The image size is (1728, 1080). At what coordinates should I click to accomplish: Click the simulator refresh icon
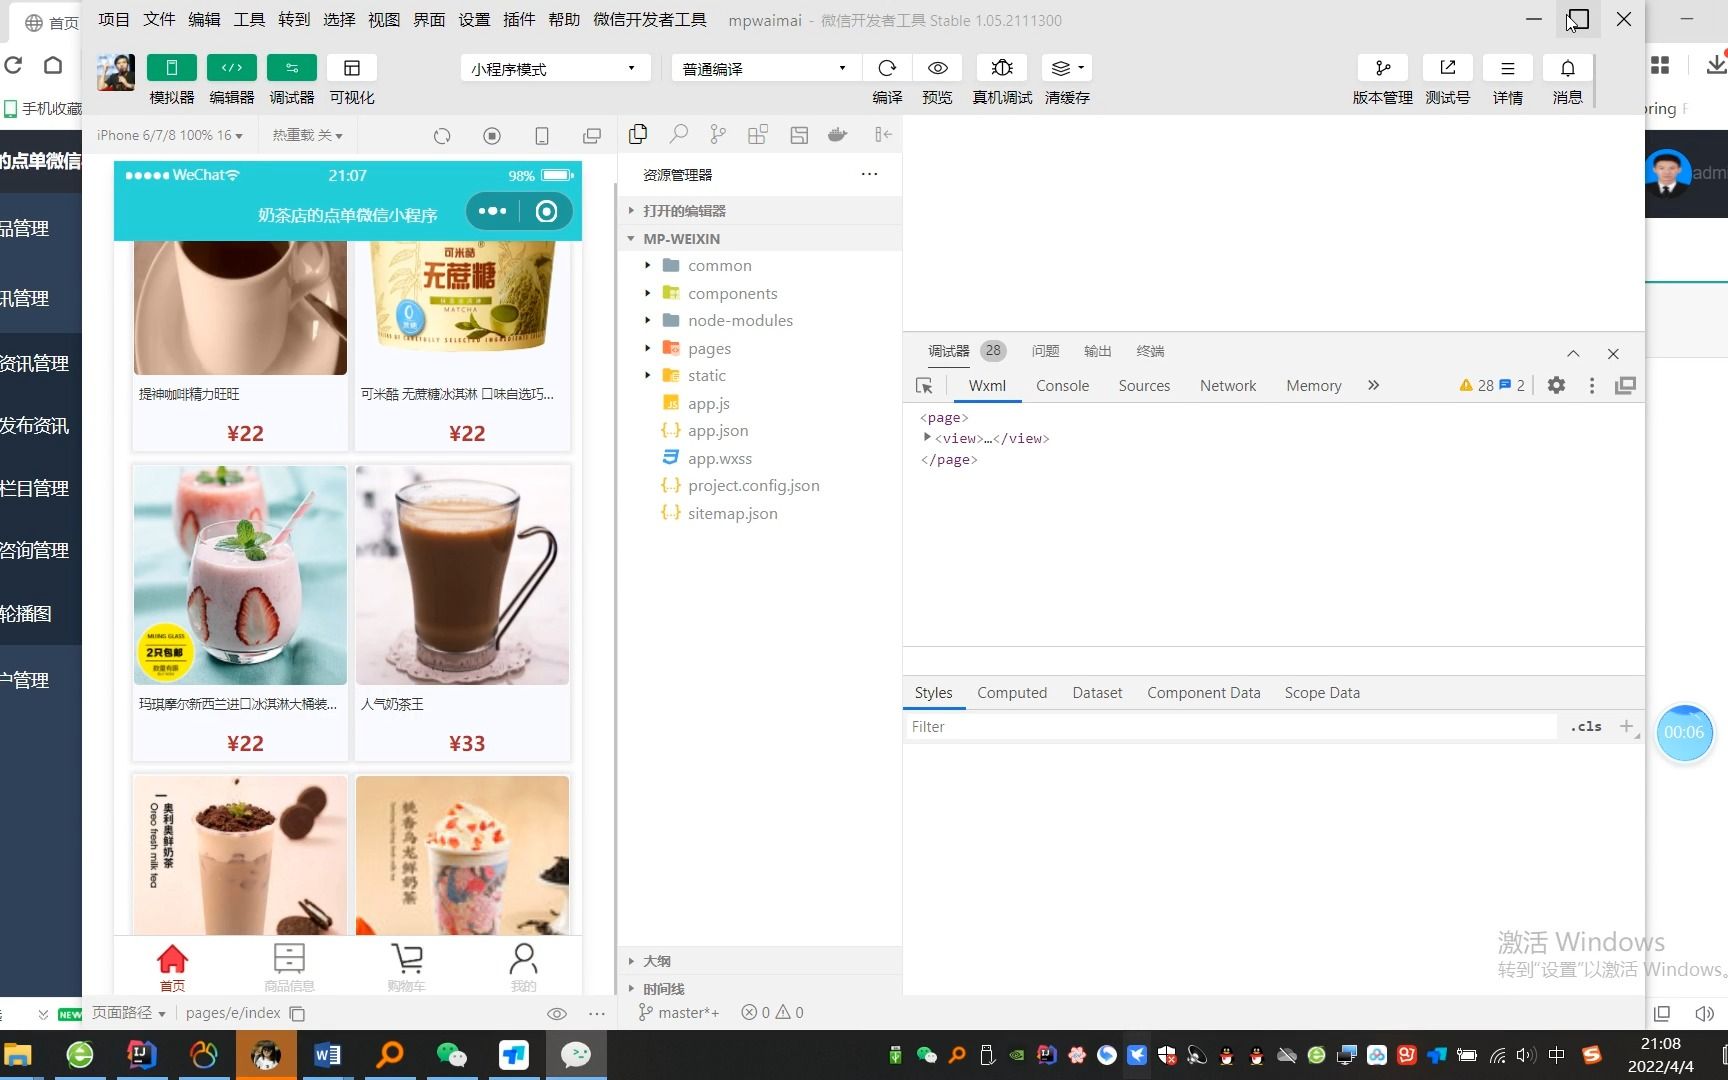(x=442, y=135)
